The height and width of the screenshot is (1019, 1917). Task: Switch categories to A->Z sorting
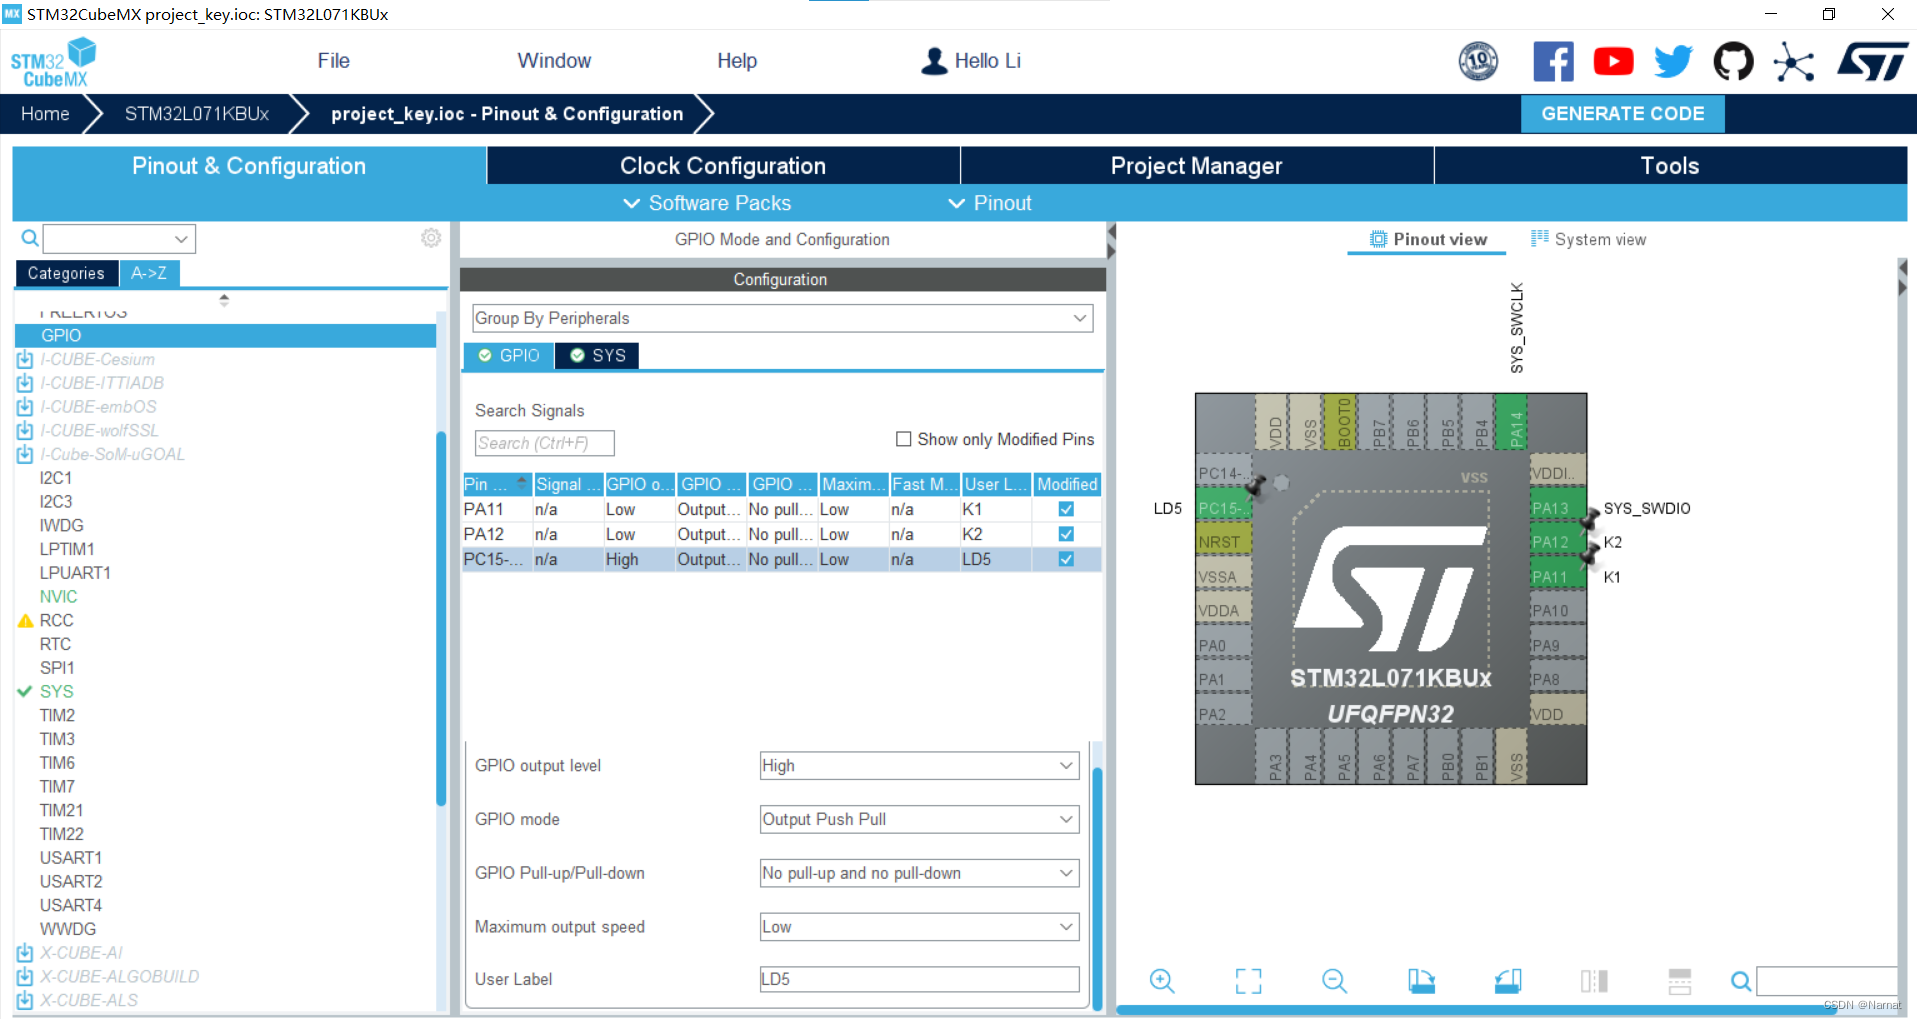pos(149,273)
